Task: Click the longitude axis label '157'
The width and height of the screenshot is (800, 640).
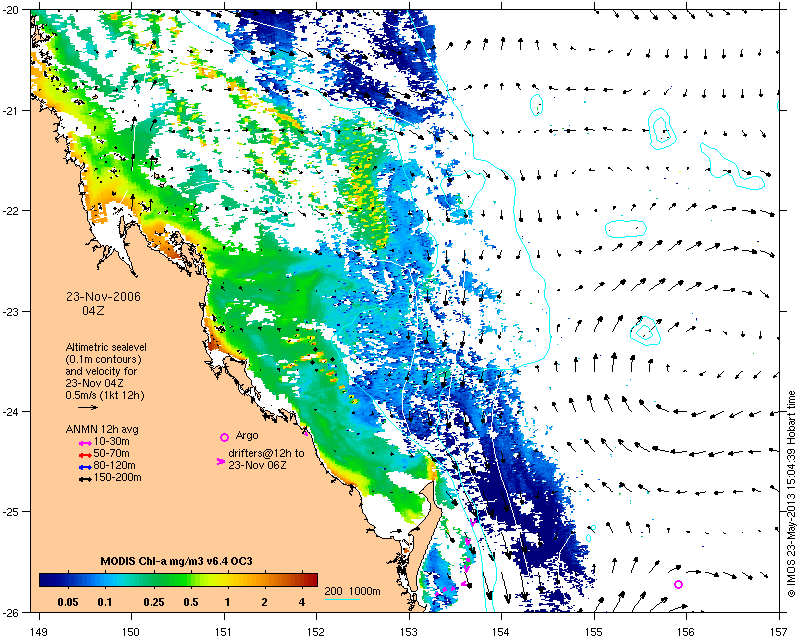Action: (x=780, y=632)
